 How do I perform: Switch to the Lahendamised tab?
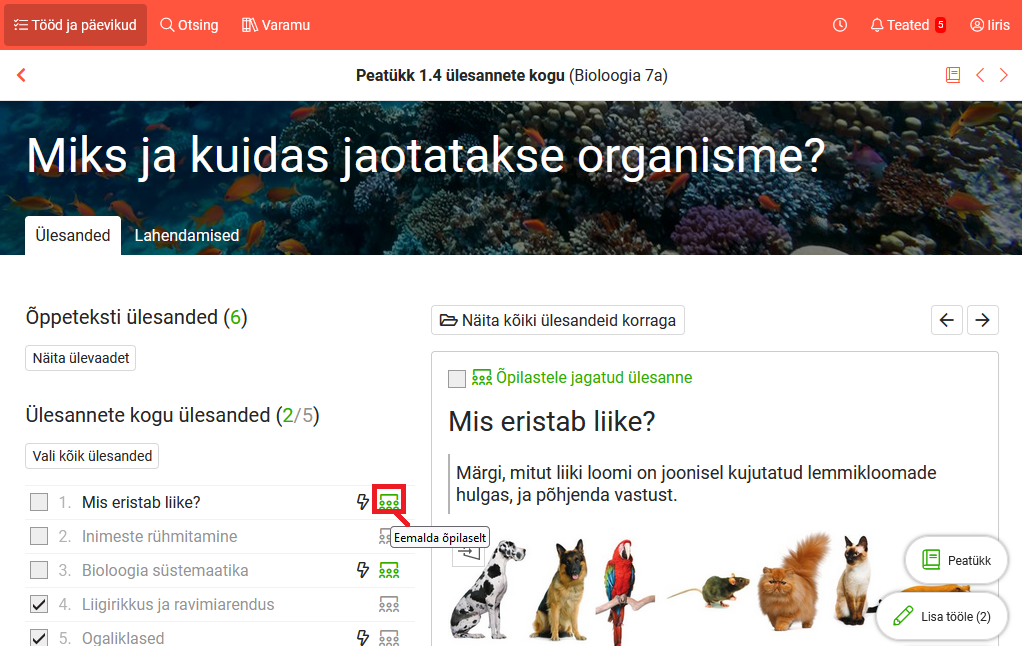coord(187,236)
